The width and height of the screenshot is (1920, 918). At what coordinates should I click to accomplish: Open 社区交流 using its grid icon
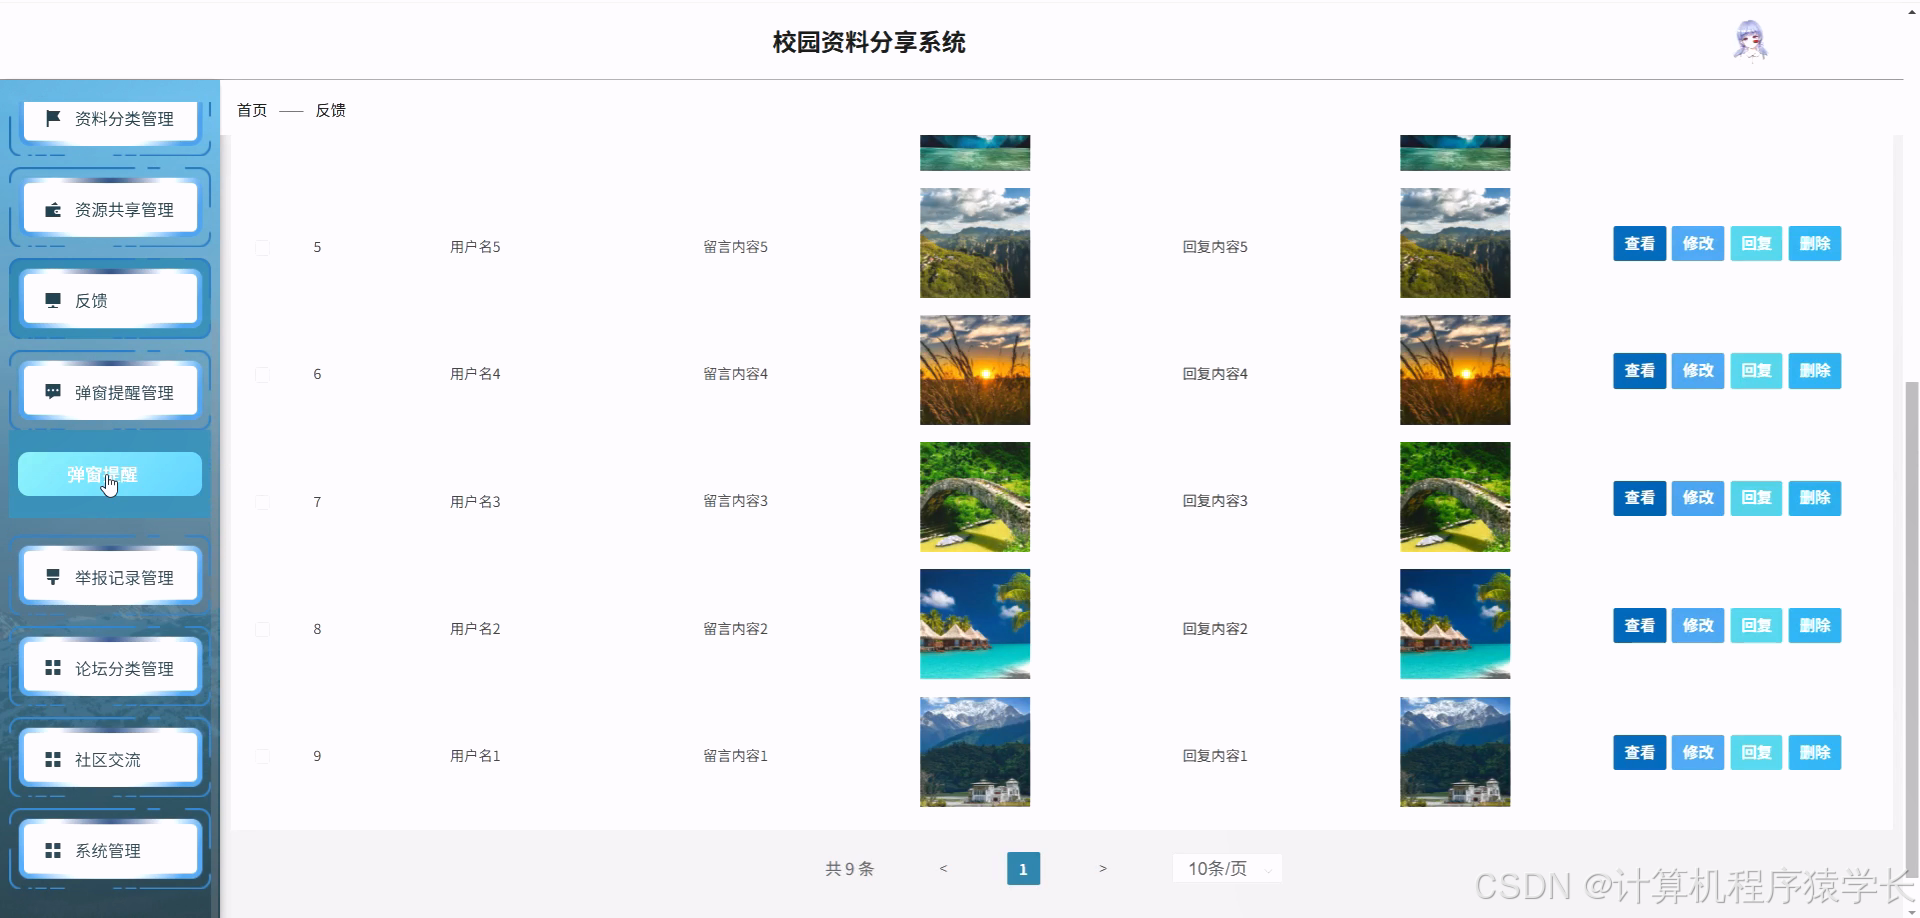[53, 758]
